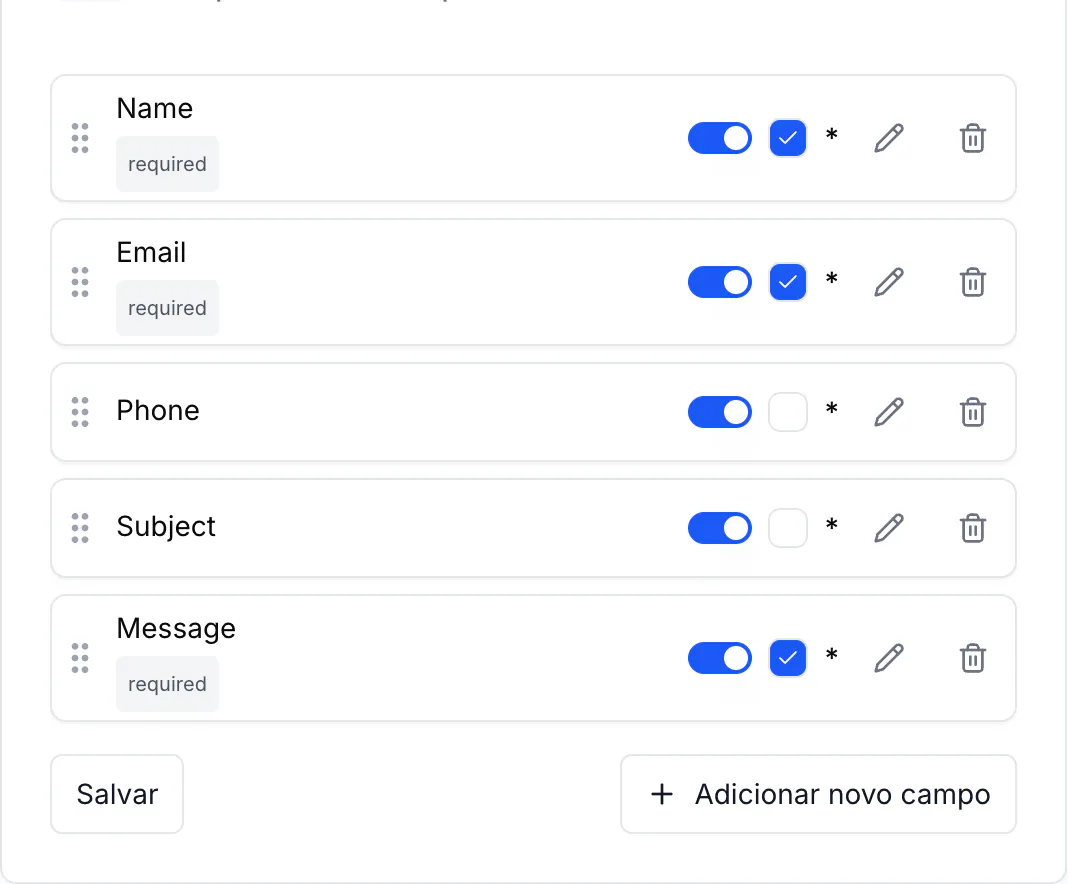This screenshot has height=884, width=1068.
Task: Open edit for the Phone field
Action: pyautogui.click(x=889, y=412)
